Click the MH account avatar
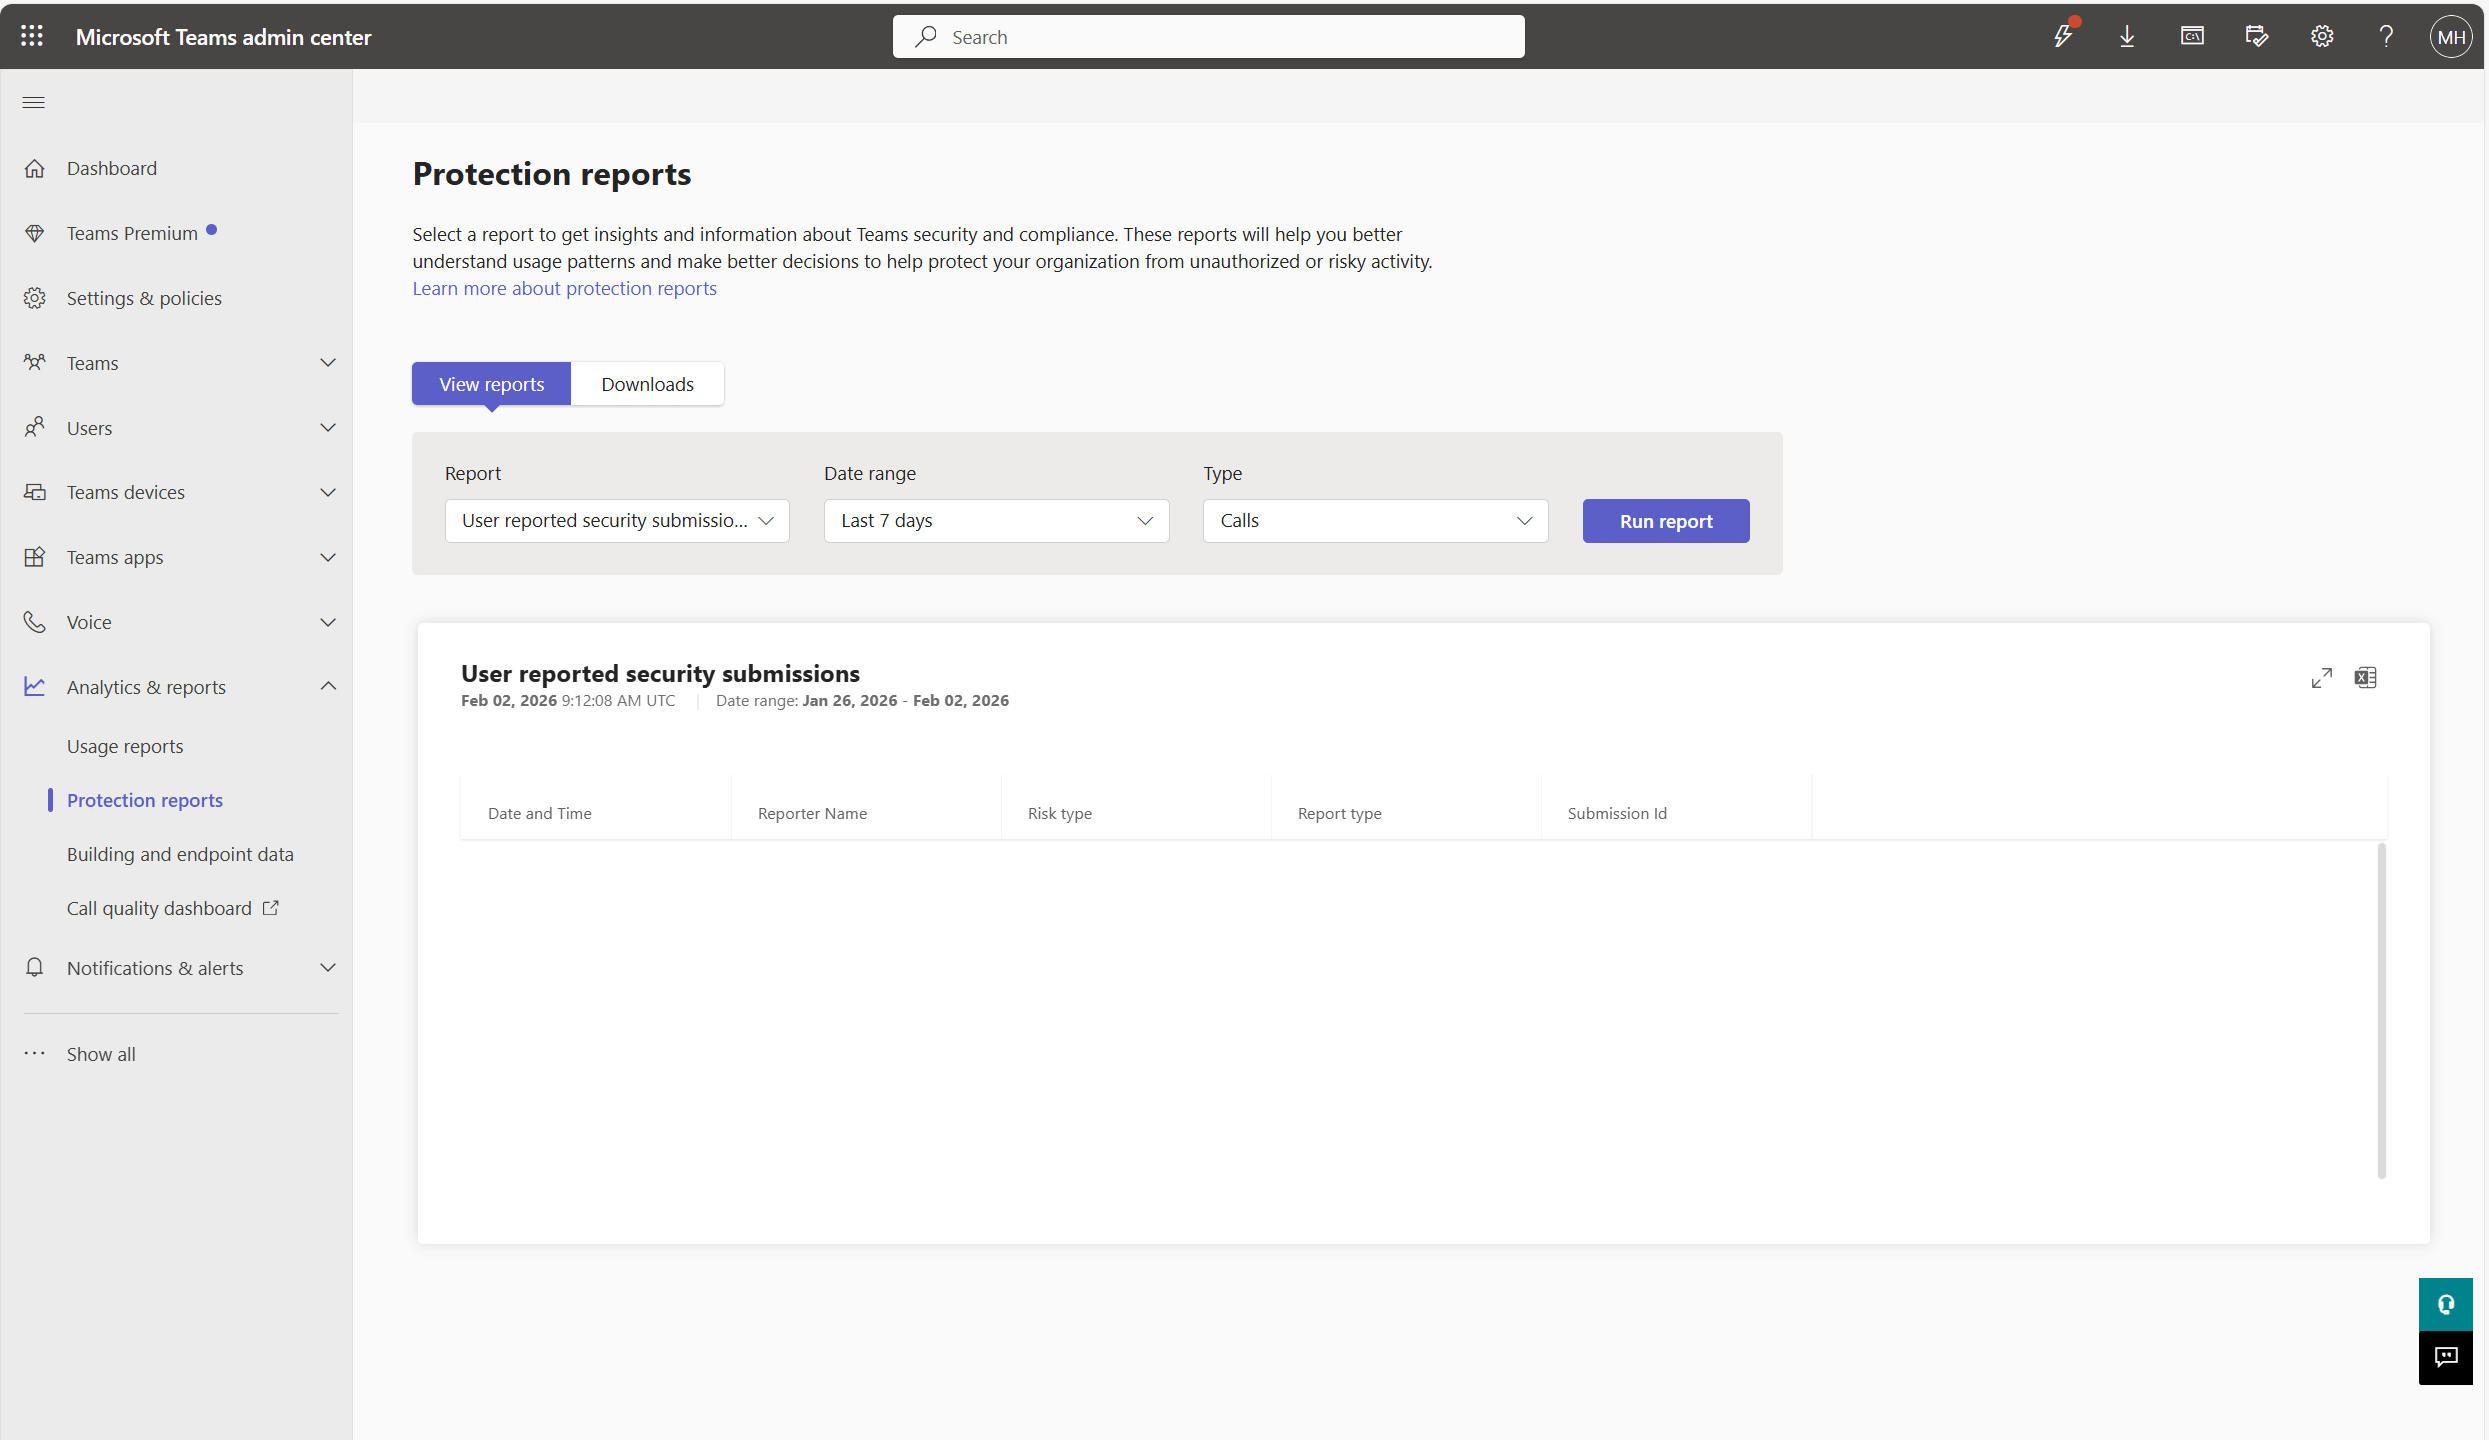The width and height of the screenshot is (2489, 1440). [2450, 37]
